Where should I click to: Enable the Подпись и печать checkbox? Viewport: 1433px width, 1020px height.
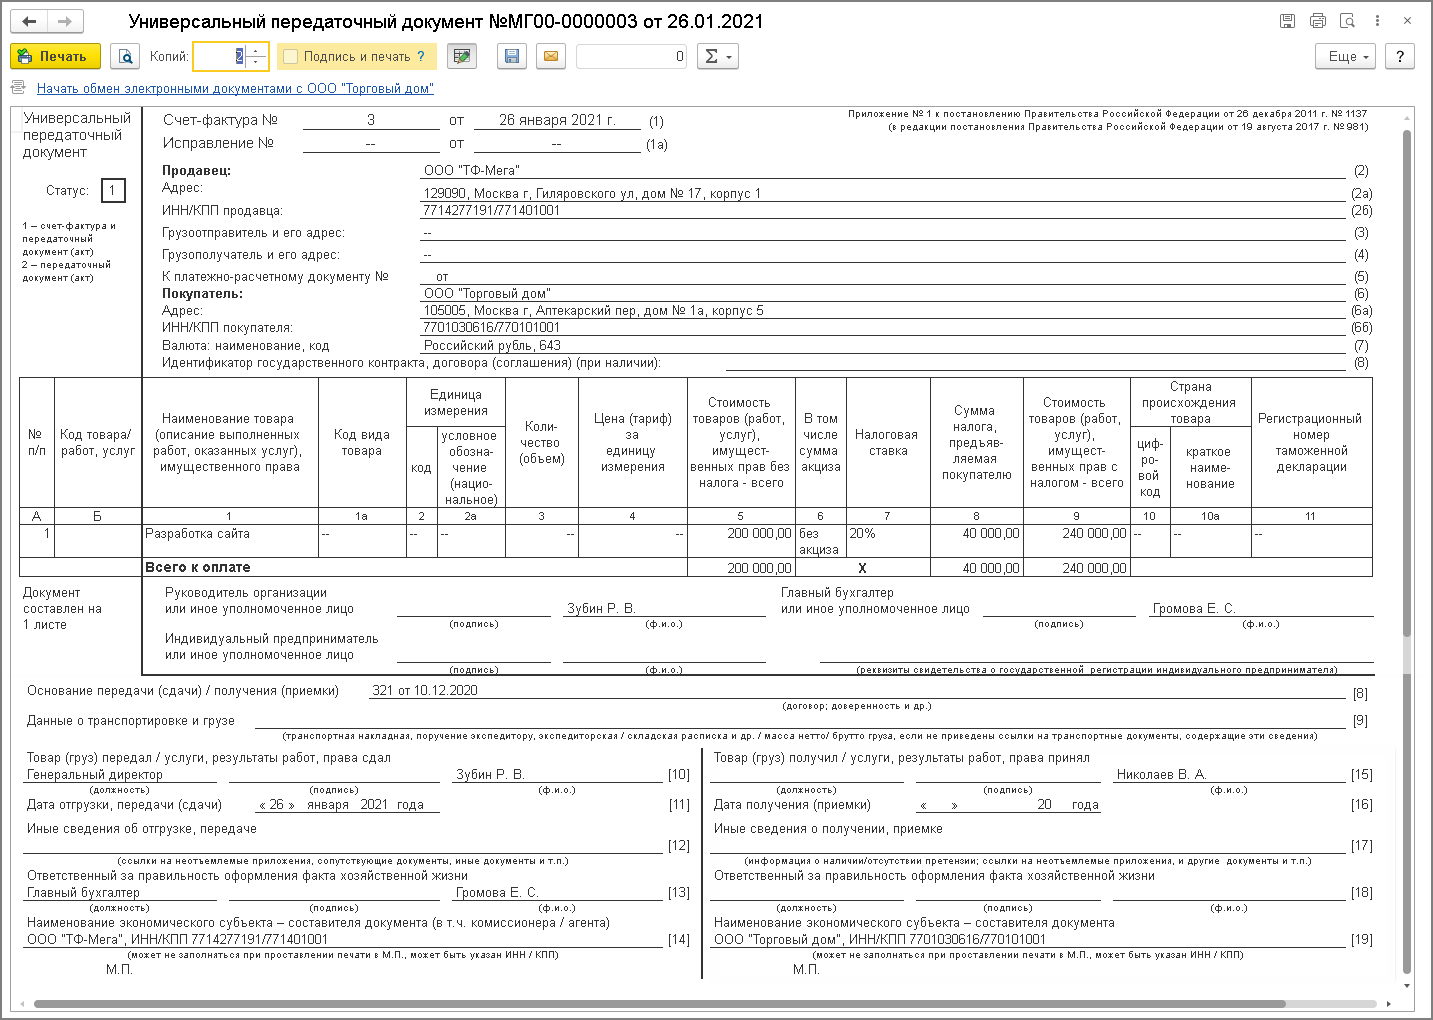click(x=291, y=57)
